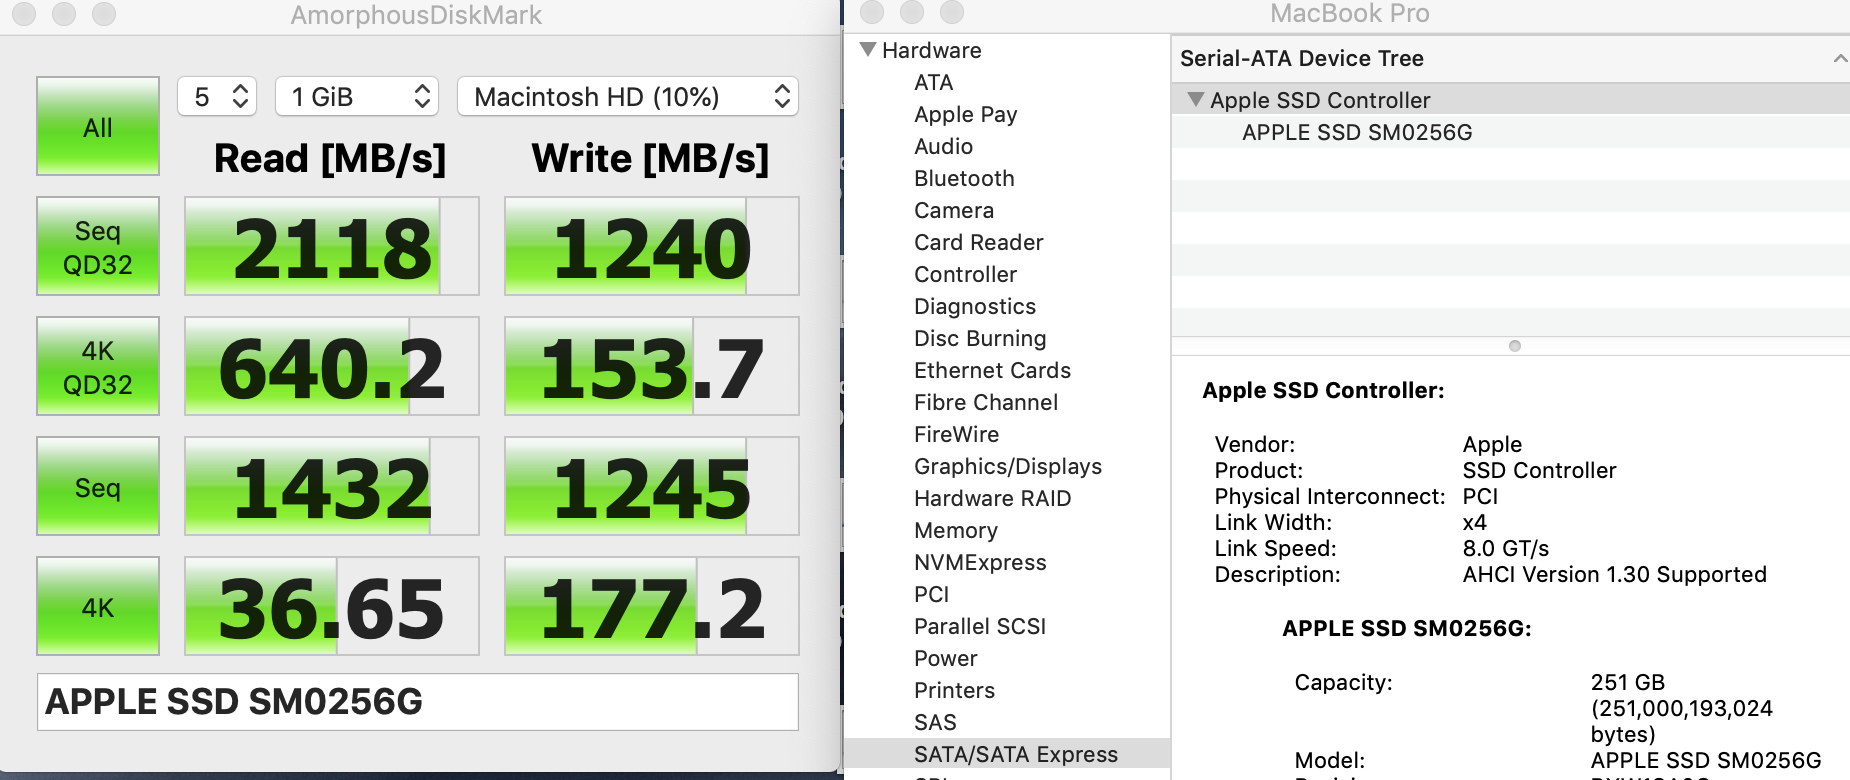
Task: Open the Macintosh HD (10%) volume dropdown
Action: tap(628, 96)
